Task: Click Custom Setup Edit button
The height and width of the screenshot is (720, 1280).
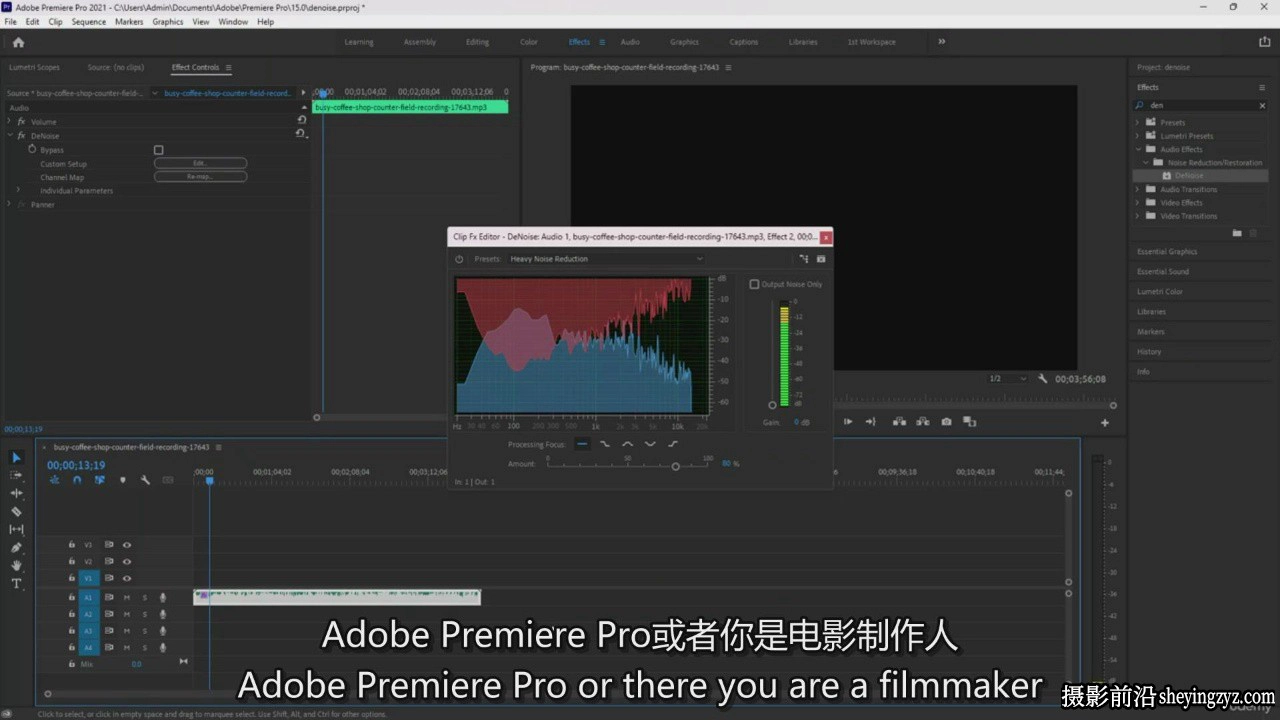Action: [x=200, y=163]
